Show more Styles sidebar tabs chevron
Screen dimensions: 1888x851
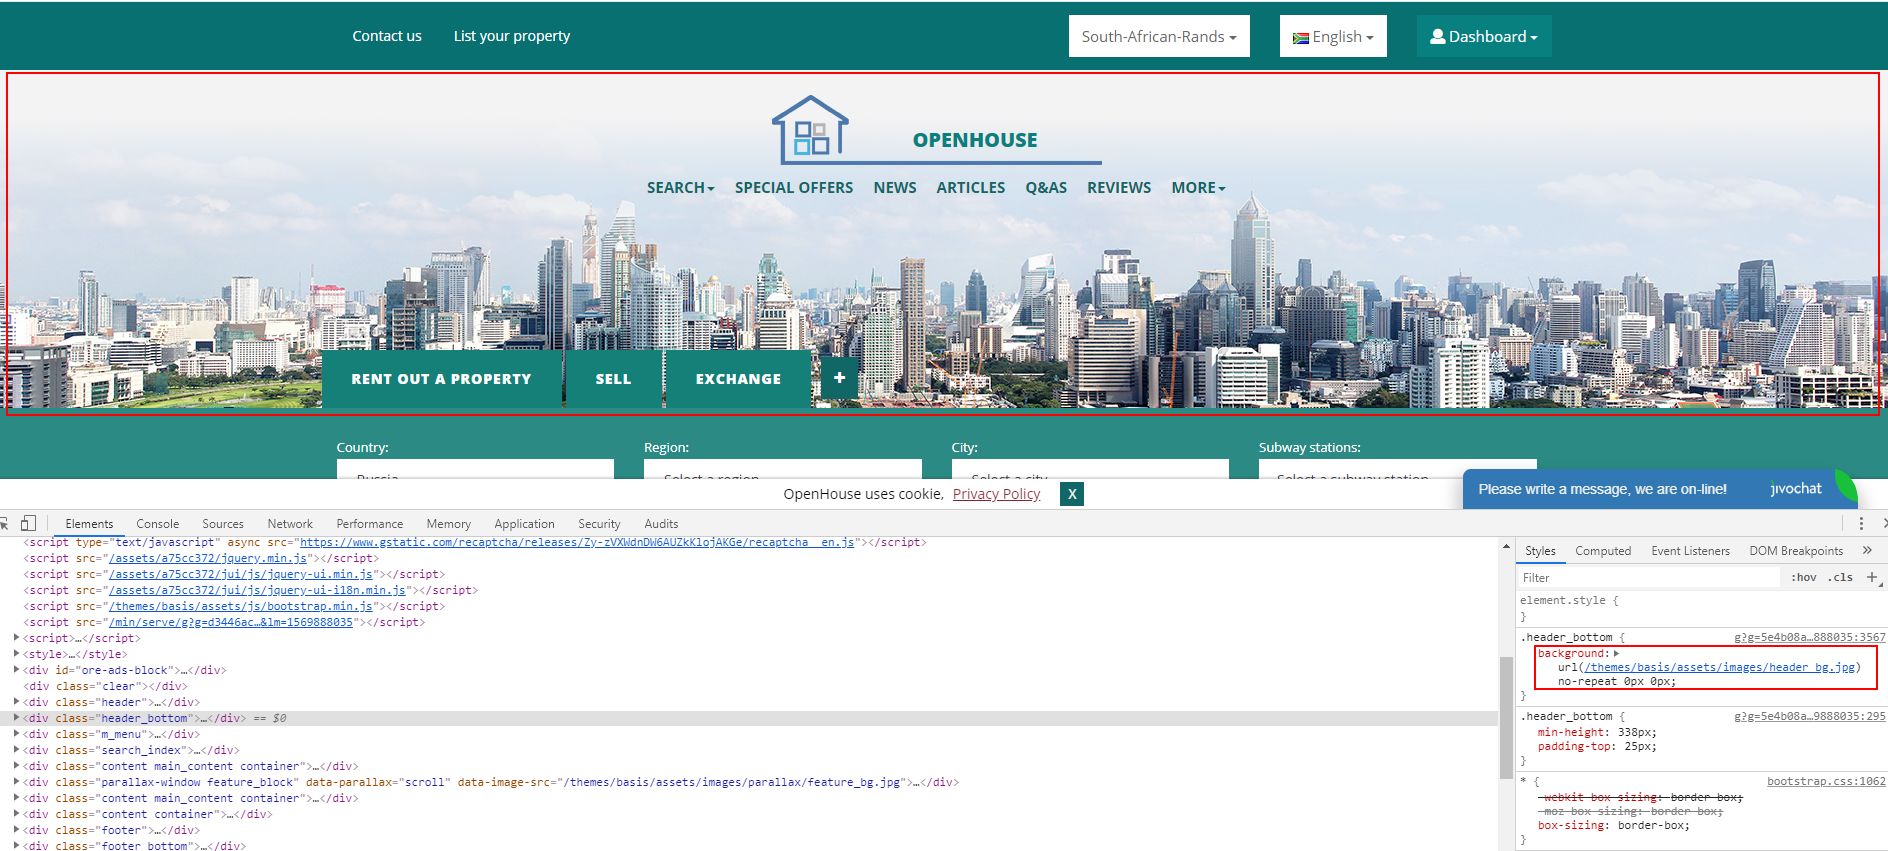[1867, 550]
